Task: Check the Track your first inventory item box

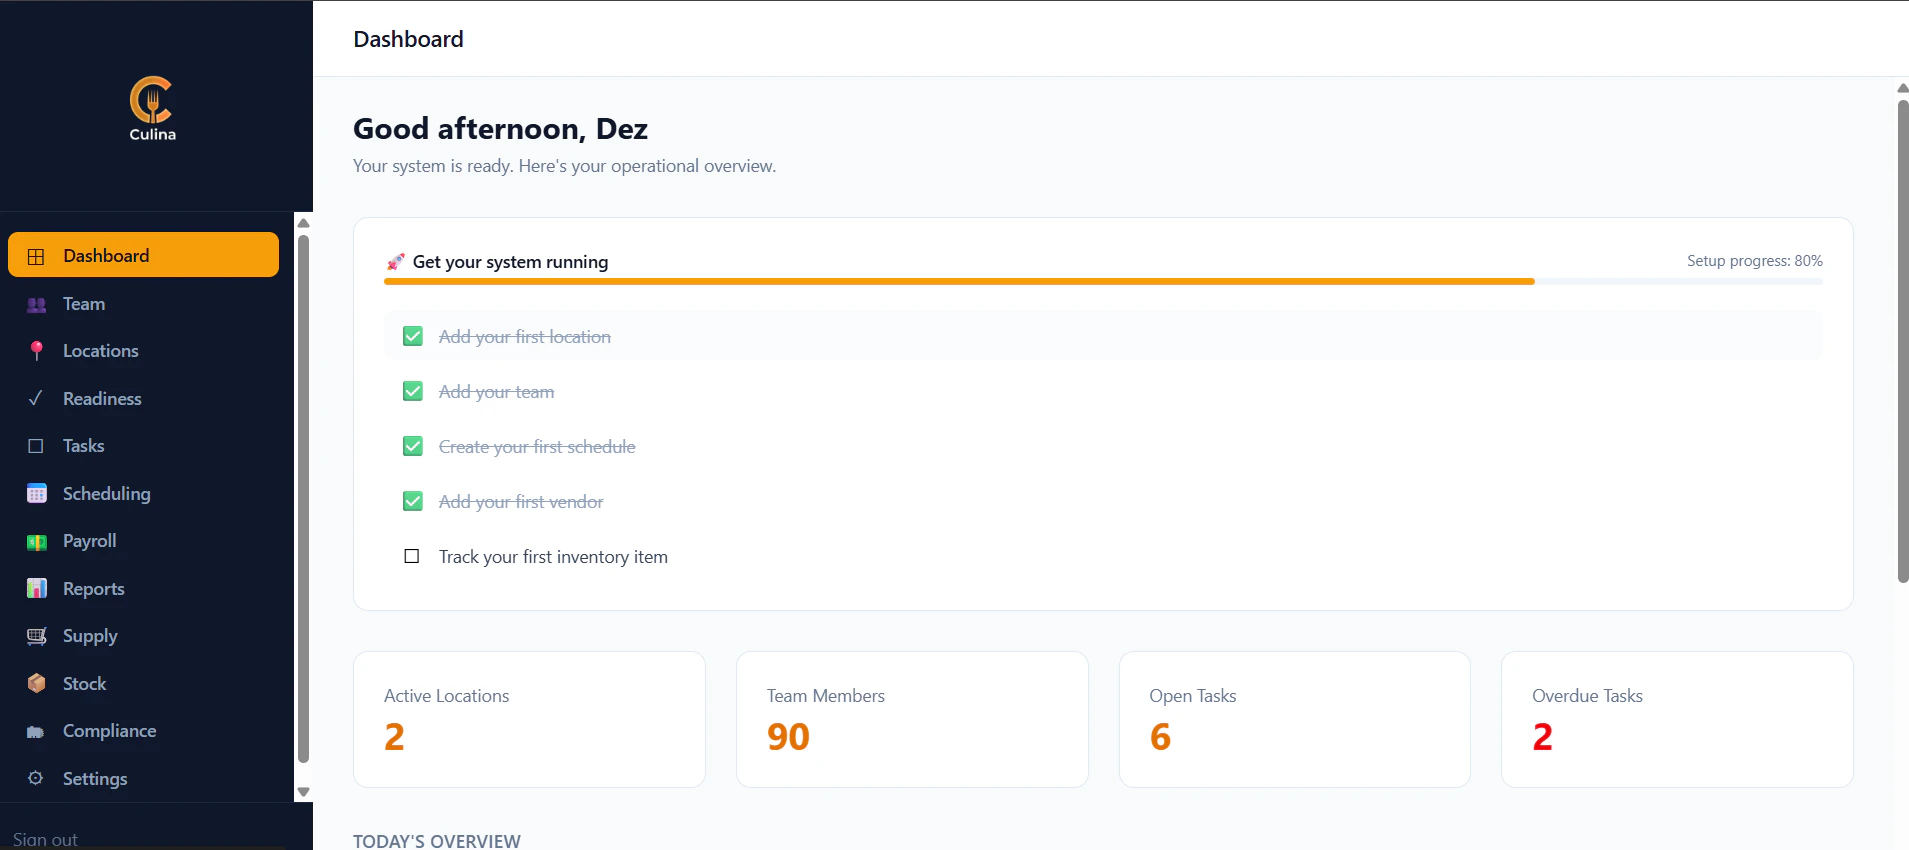Action: coord(411,556)
